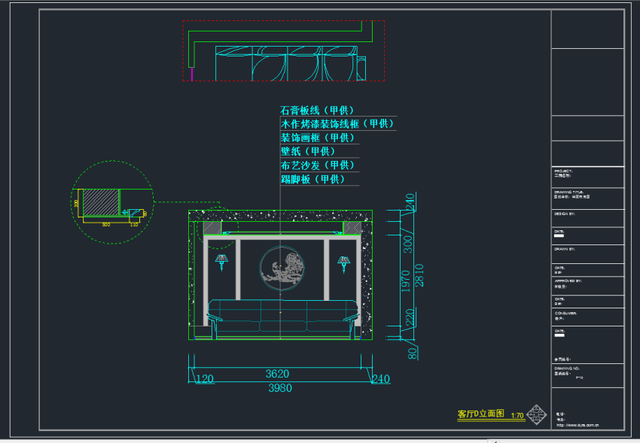The image size is (640, 443).
Task: Select the 木作烤漆装饰线框（甲供）annotation
Action: (x=337, y=124)
